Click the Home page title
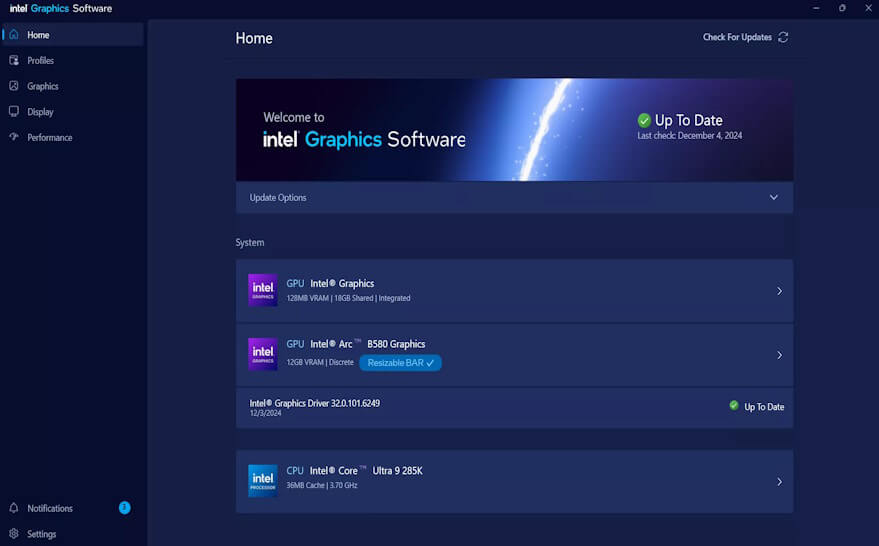 254,38
